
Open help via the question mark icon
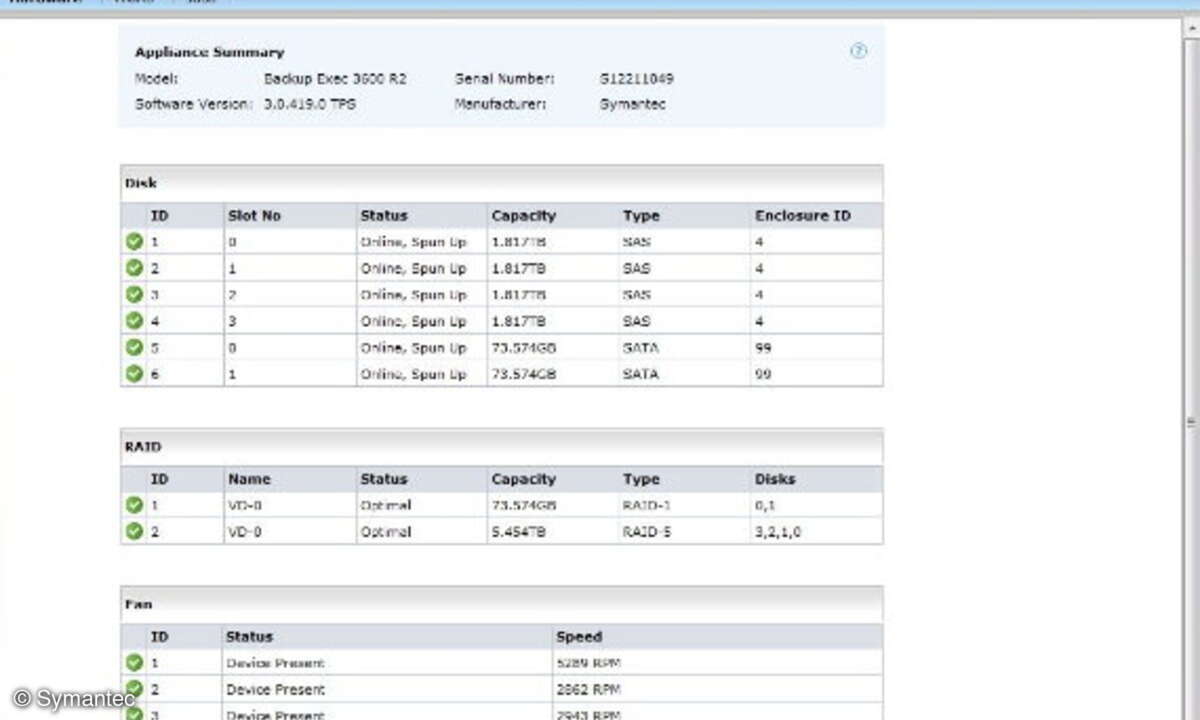[858, 52]
